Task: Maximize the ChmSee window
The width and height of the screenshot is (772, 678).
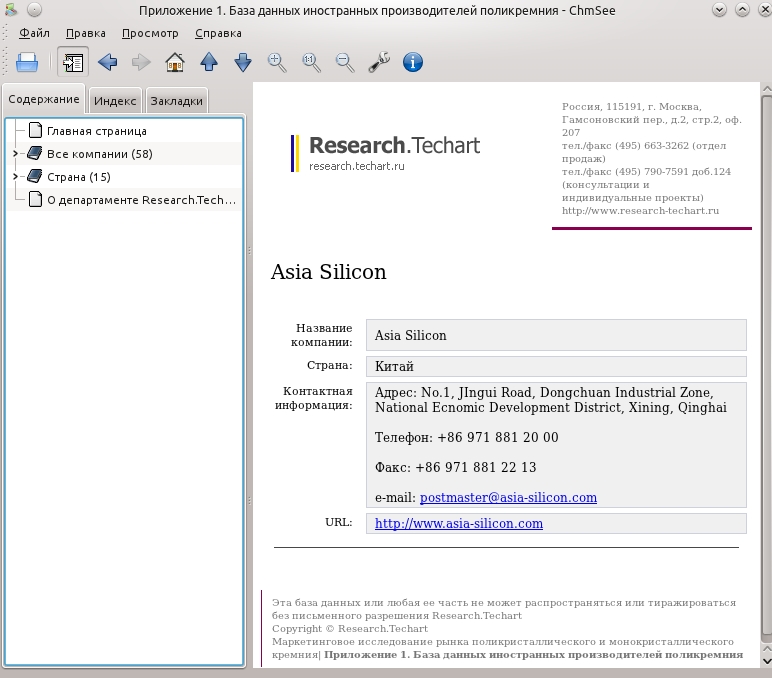Action: click(742, 9)
